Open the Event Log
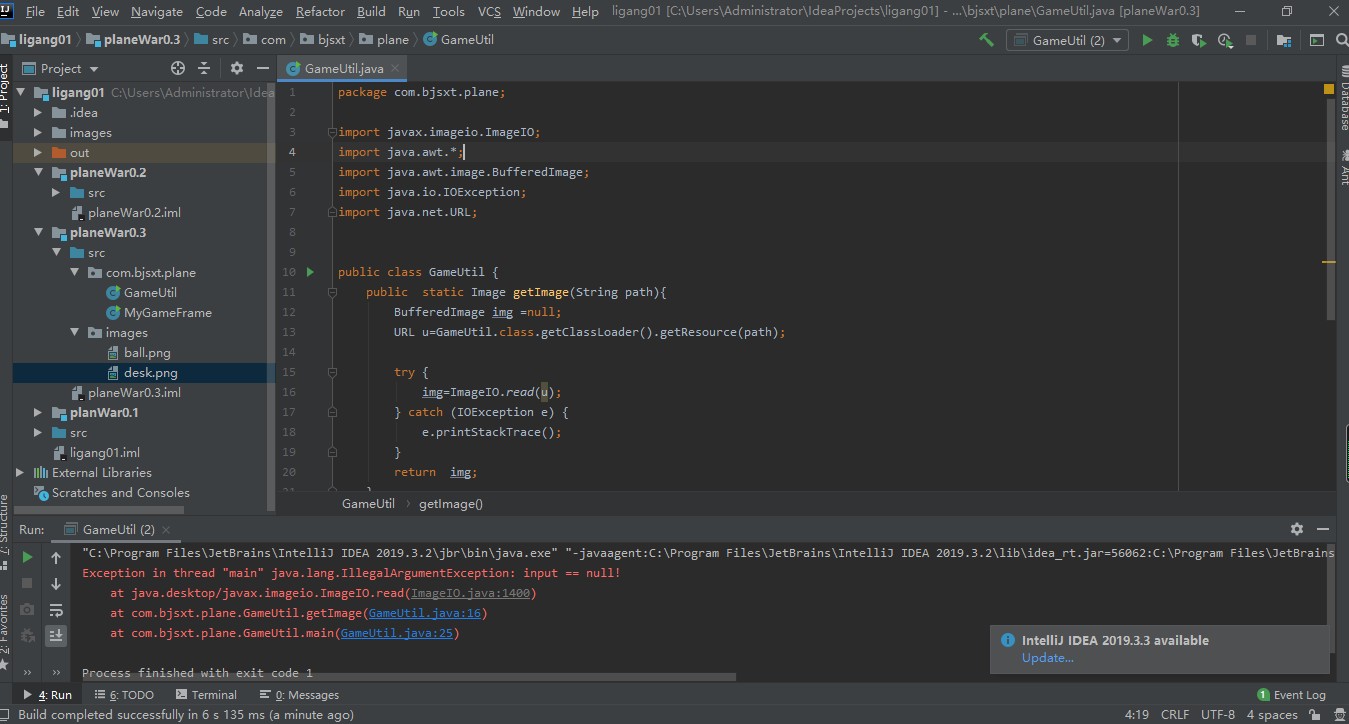The width and height of the screenshot is (1349, 724). (1292, 695)
